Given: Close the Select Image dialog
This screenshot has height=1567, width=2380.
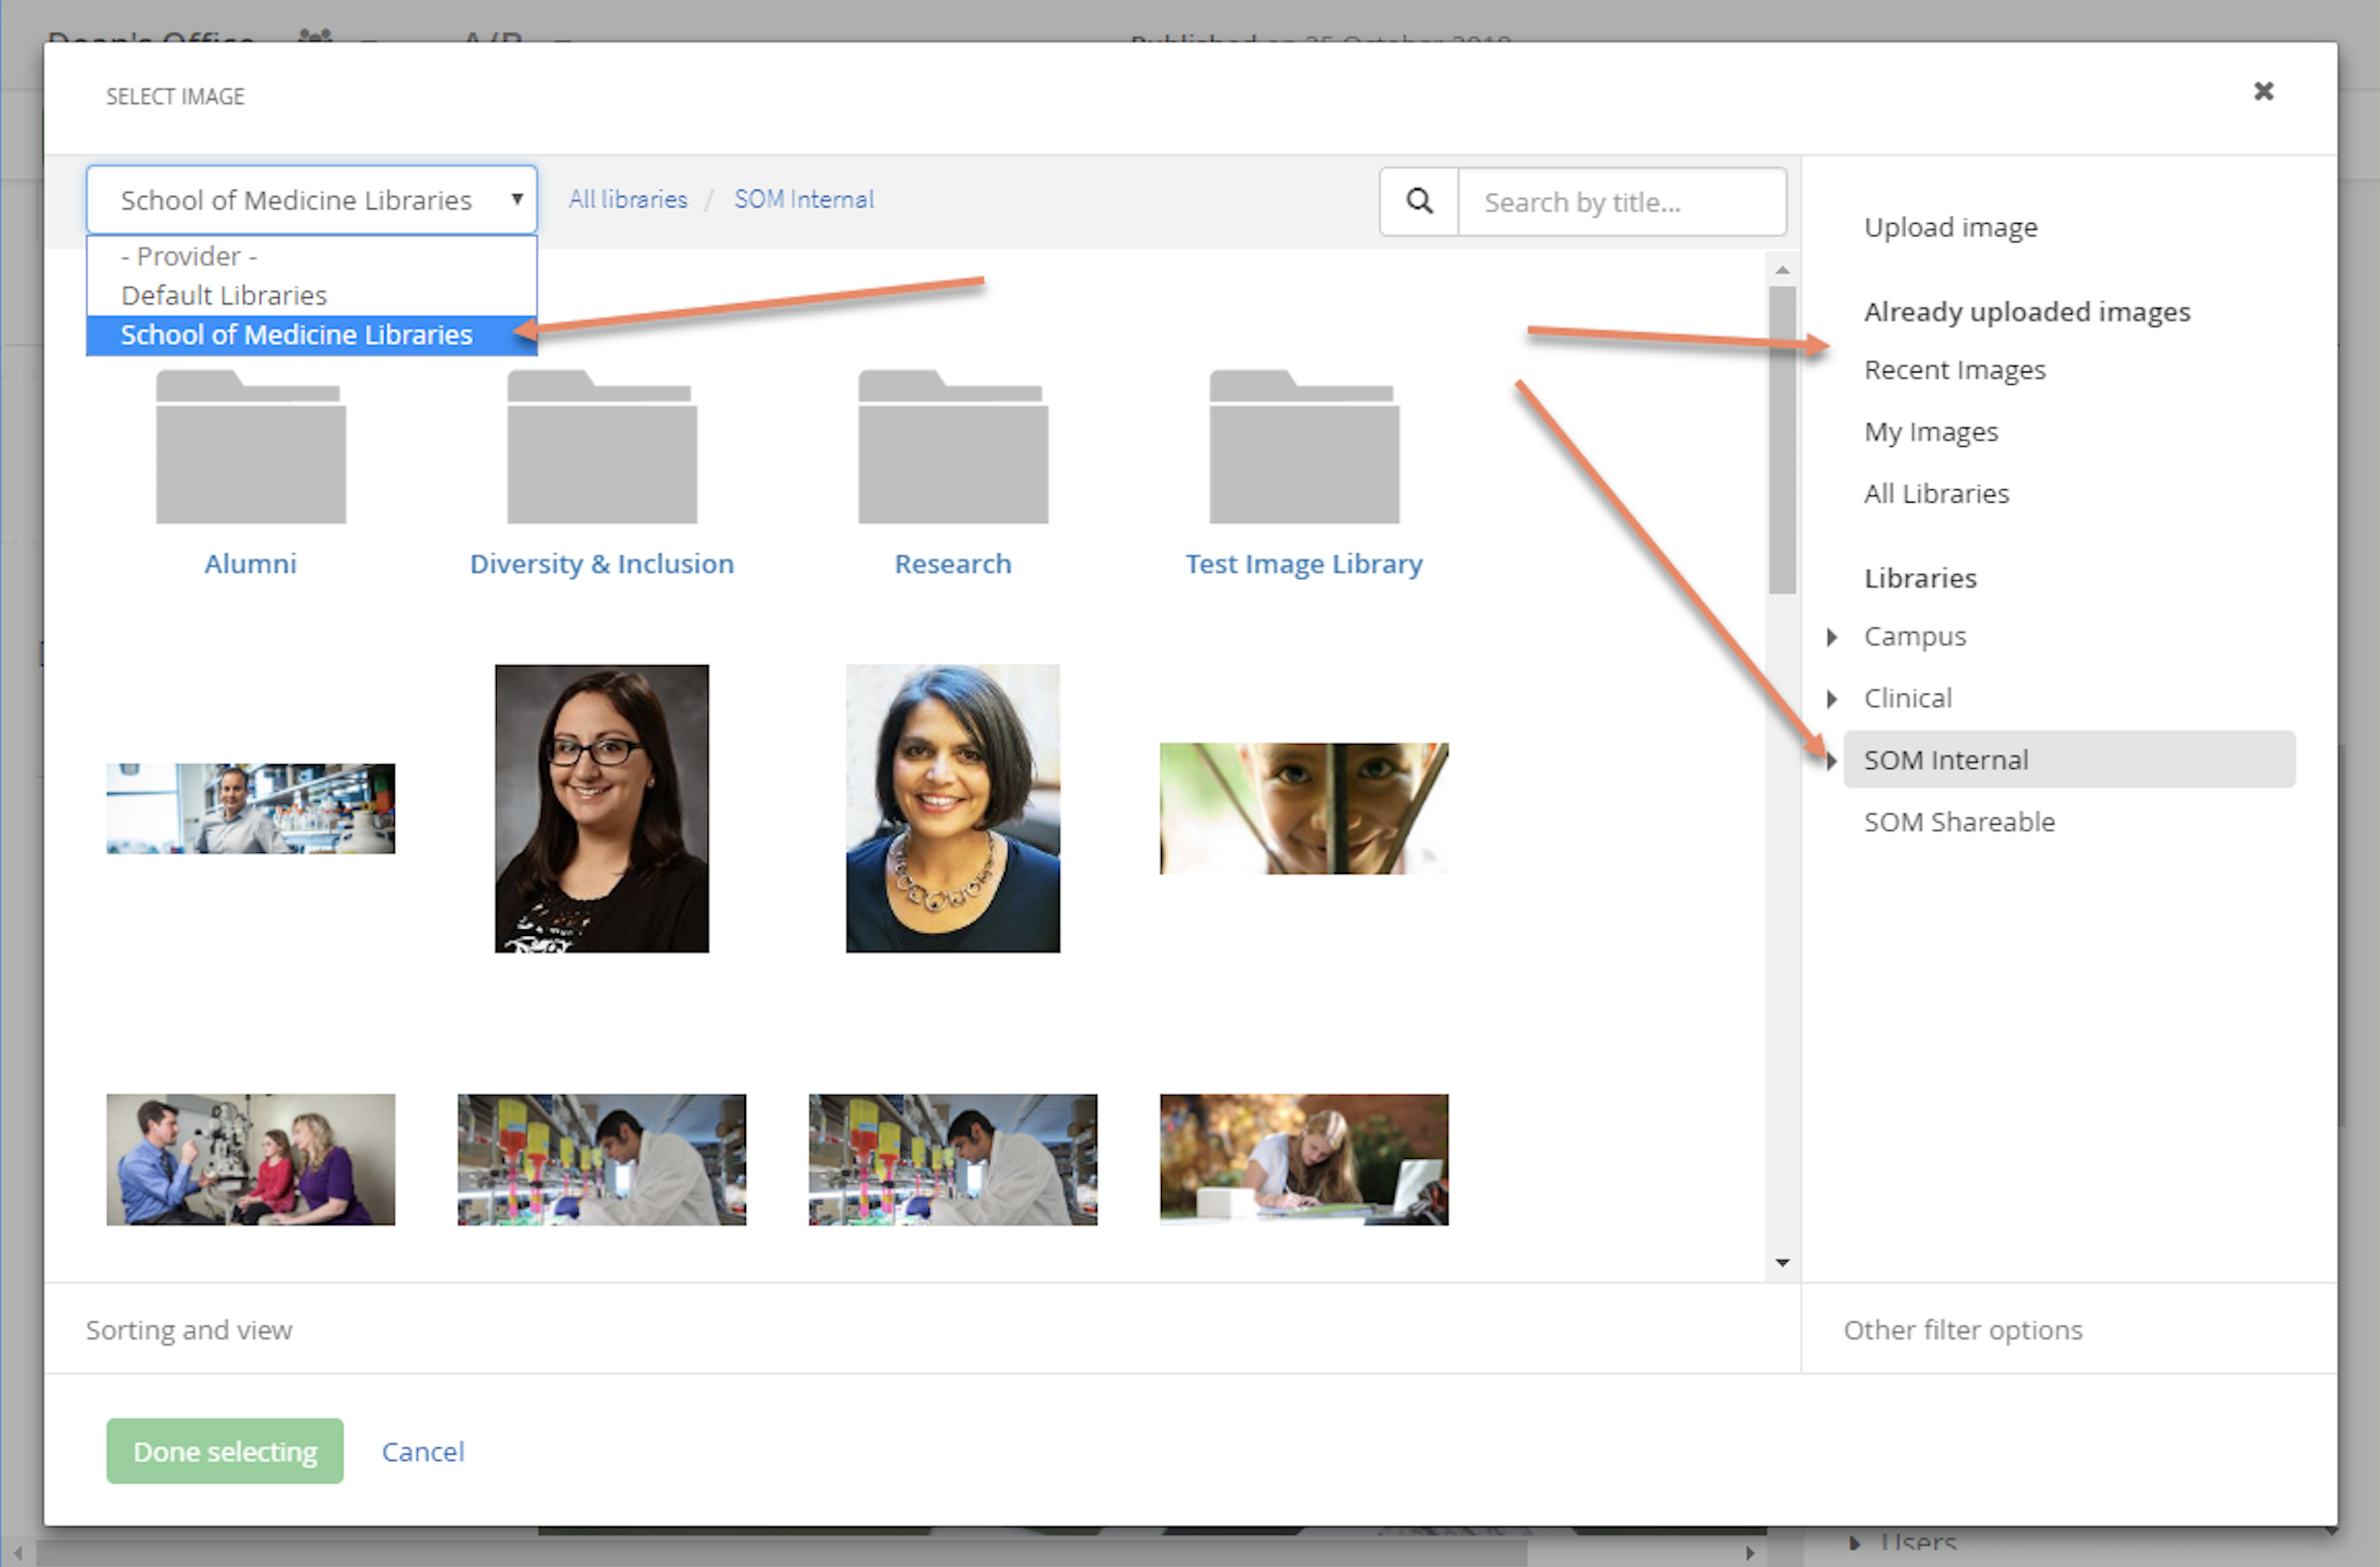Looking at the screenshot, I should tap(2263, 92).
